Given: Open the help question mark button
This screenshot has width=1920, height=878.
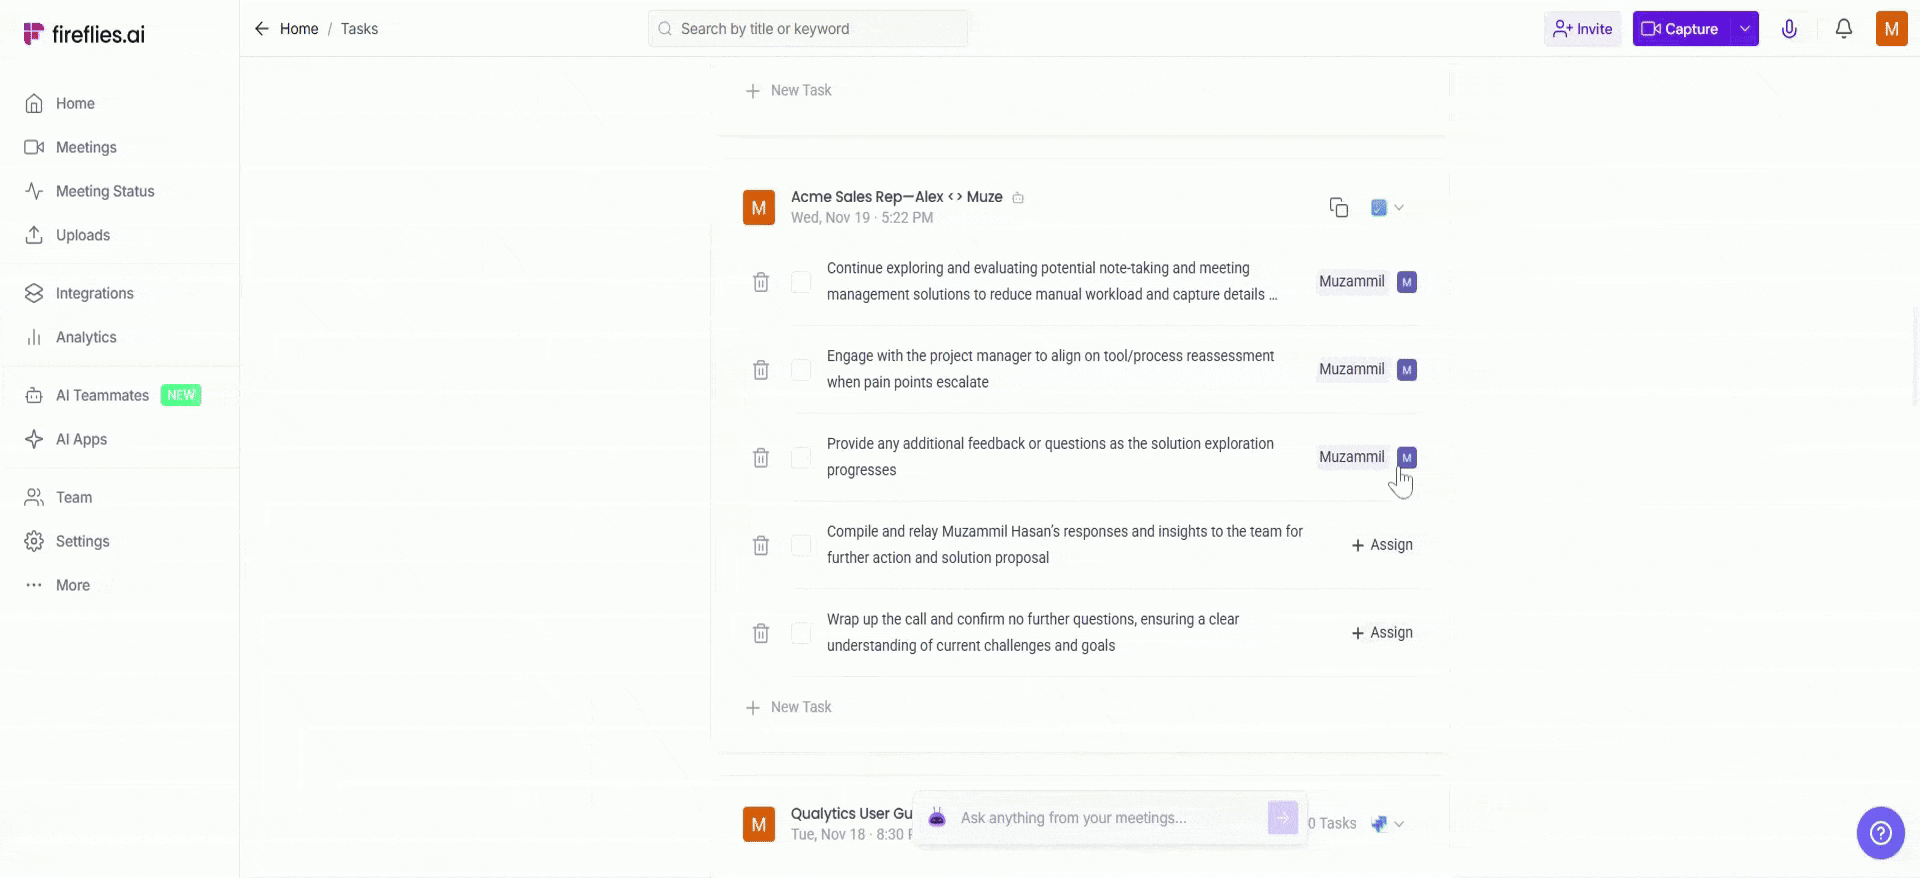Looking at the screenshot, I should [1880, 832].
